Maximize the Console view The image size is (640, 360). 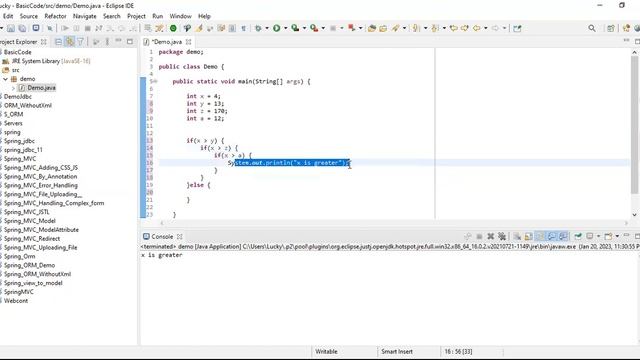pyautogui.click(x=637, y=236)
